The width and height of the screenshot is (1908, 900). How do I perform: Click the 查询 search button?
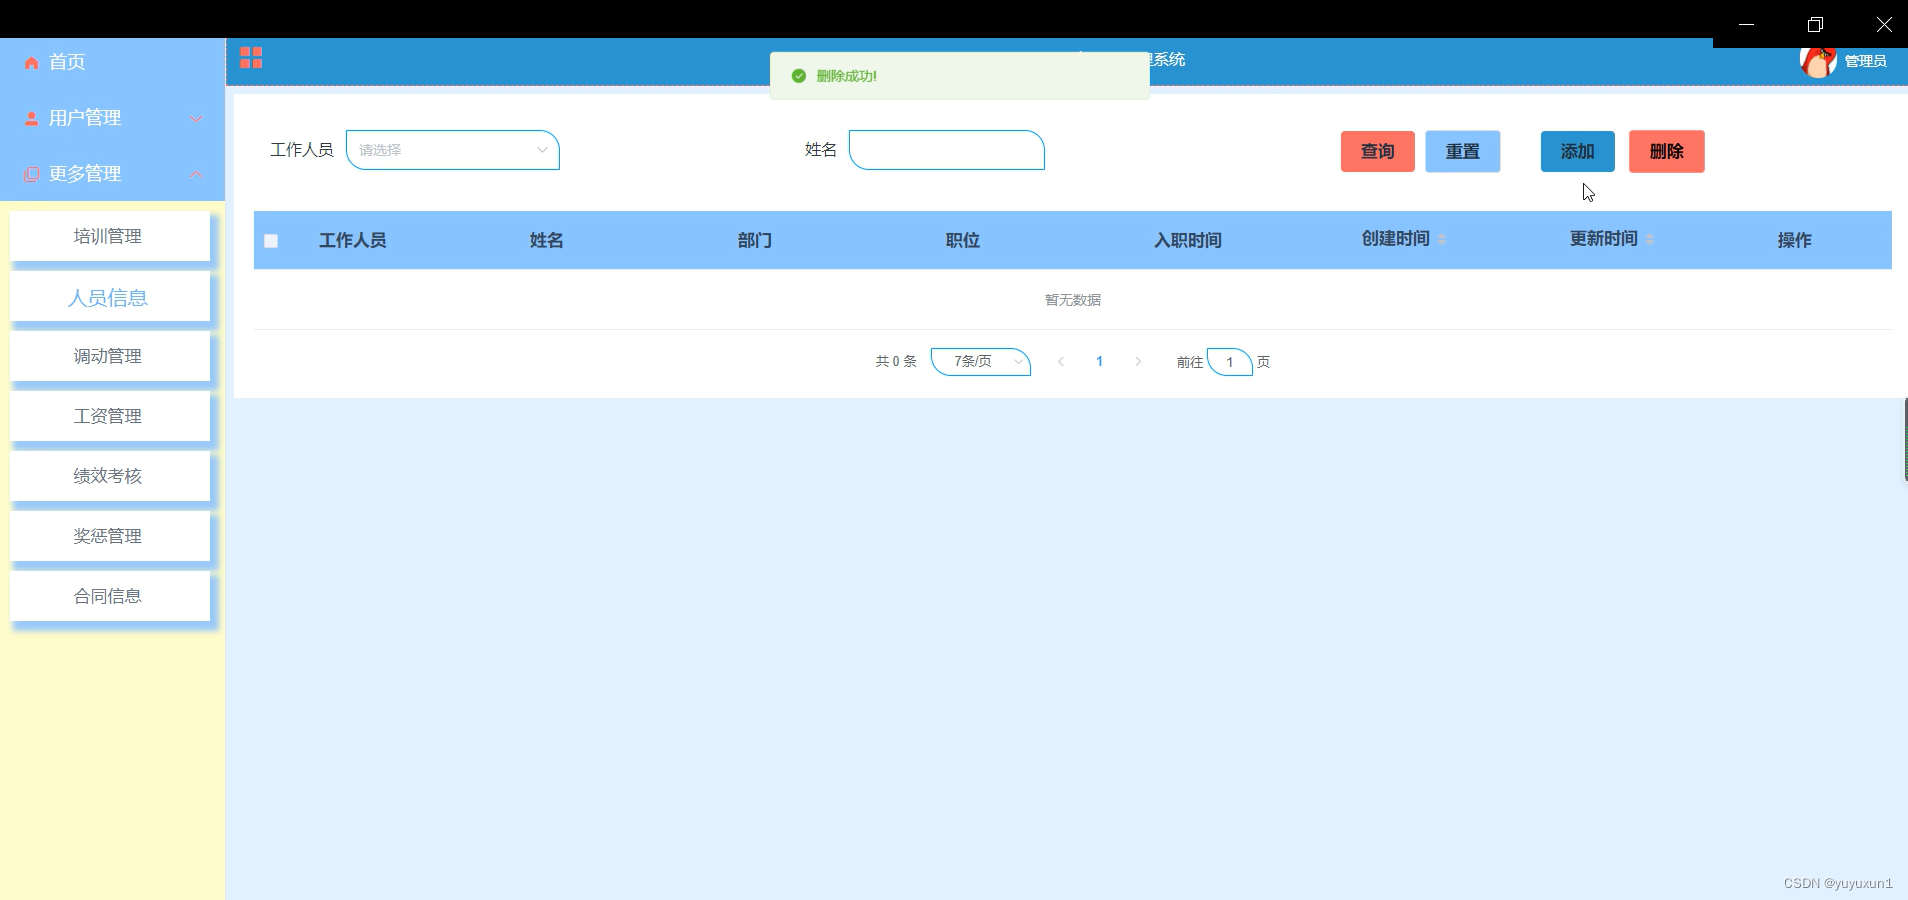pos(1378,152)
